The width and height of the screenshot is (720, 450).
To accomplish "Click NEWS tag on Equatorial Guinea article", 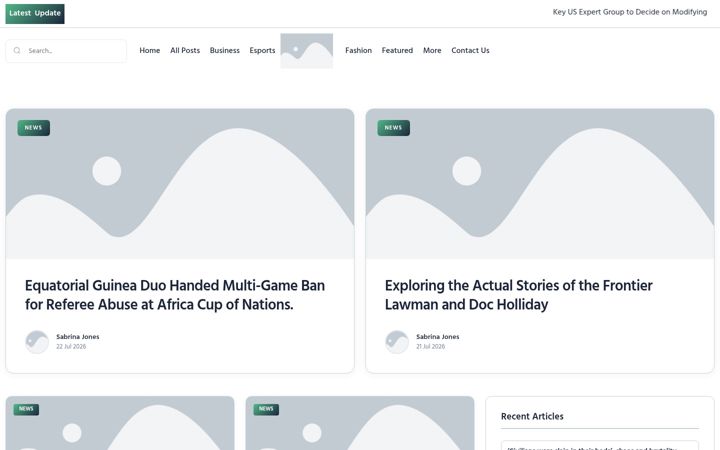I will point(34,128).
